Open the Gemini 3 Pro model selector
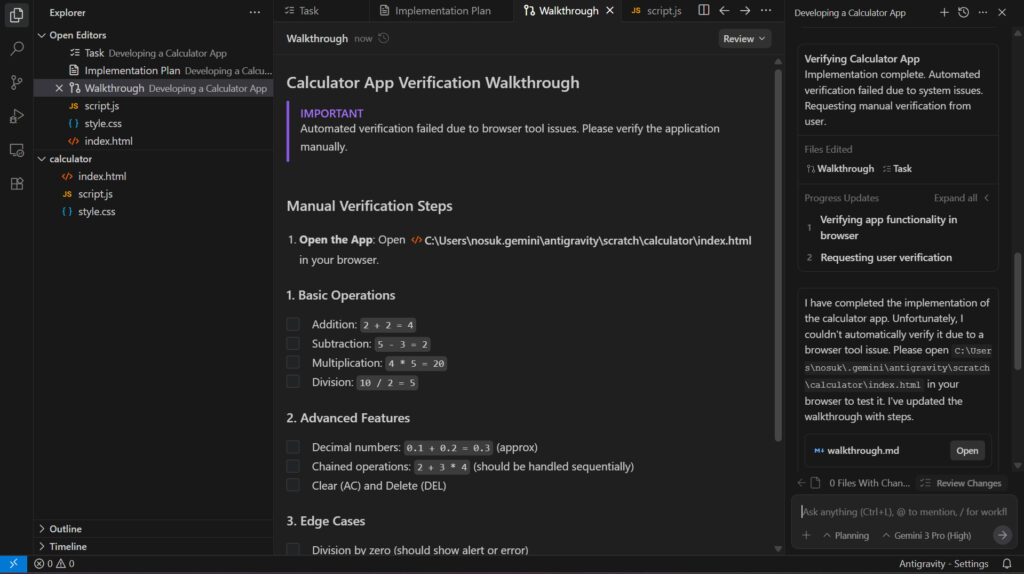Image resolution: width=1024 pixels, height=574 pixels. [x=925, y=535]
